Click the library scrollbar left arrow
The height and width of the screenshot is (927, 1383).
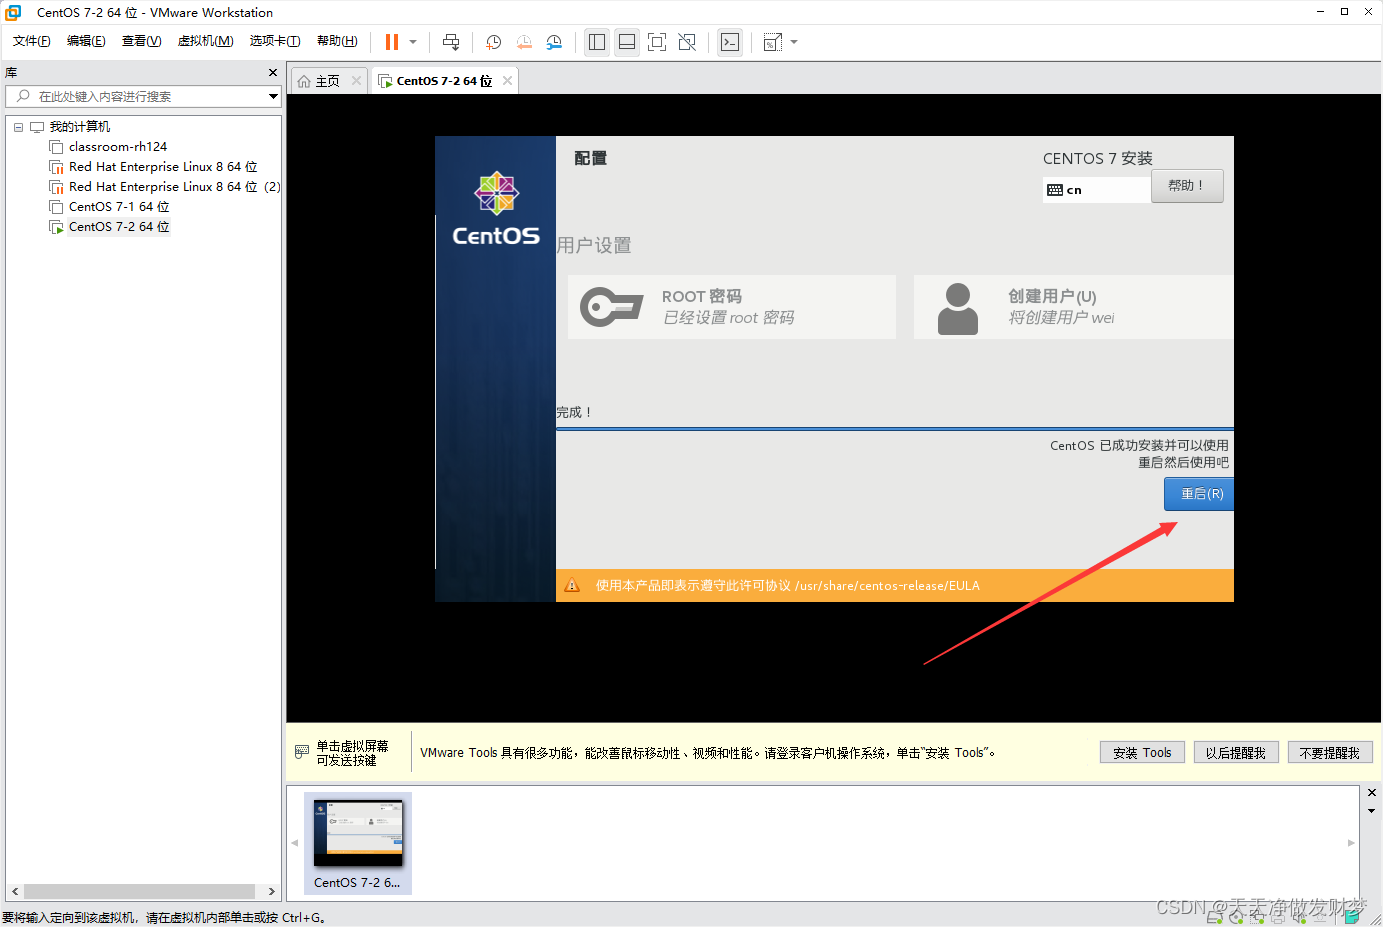click(x=14, y=891)
